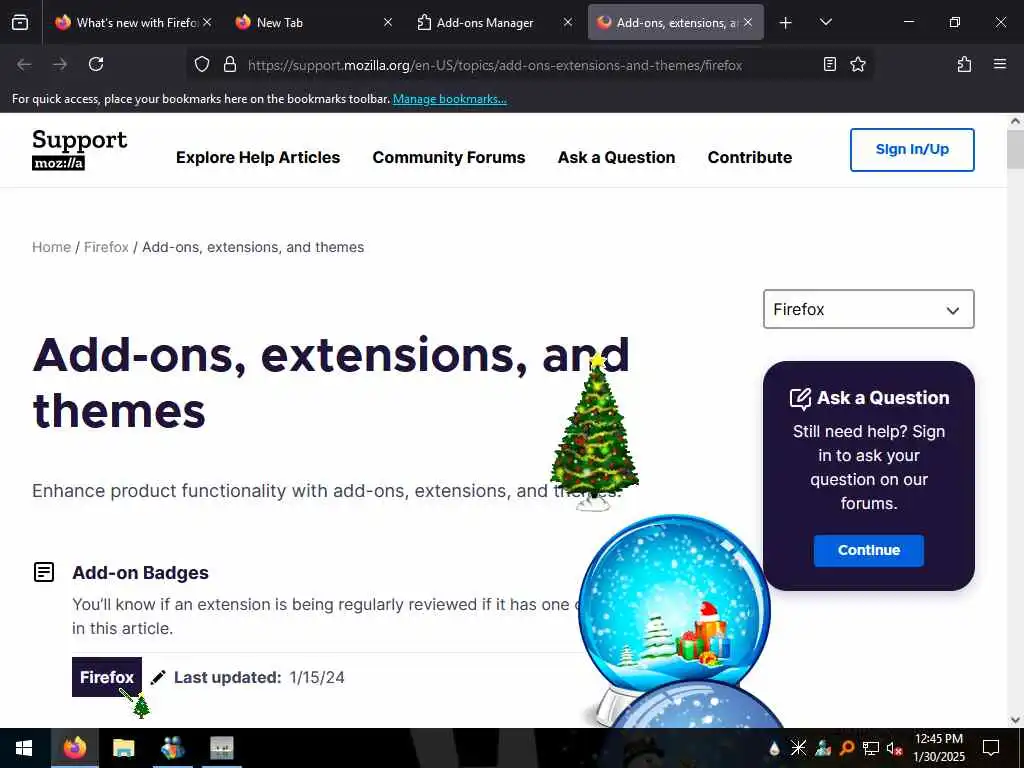The width and height of the screenshot is (1024, 768).
Task: View site security lock information
Action: [x=230, y=65]
